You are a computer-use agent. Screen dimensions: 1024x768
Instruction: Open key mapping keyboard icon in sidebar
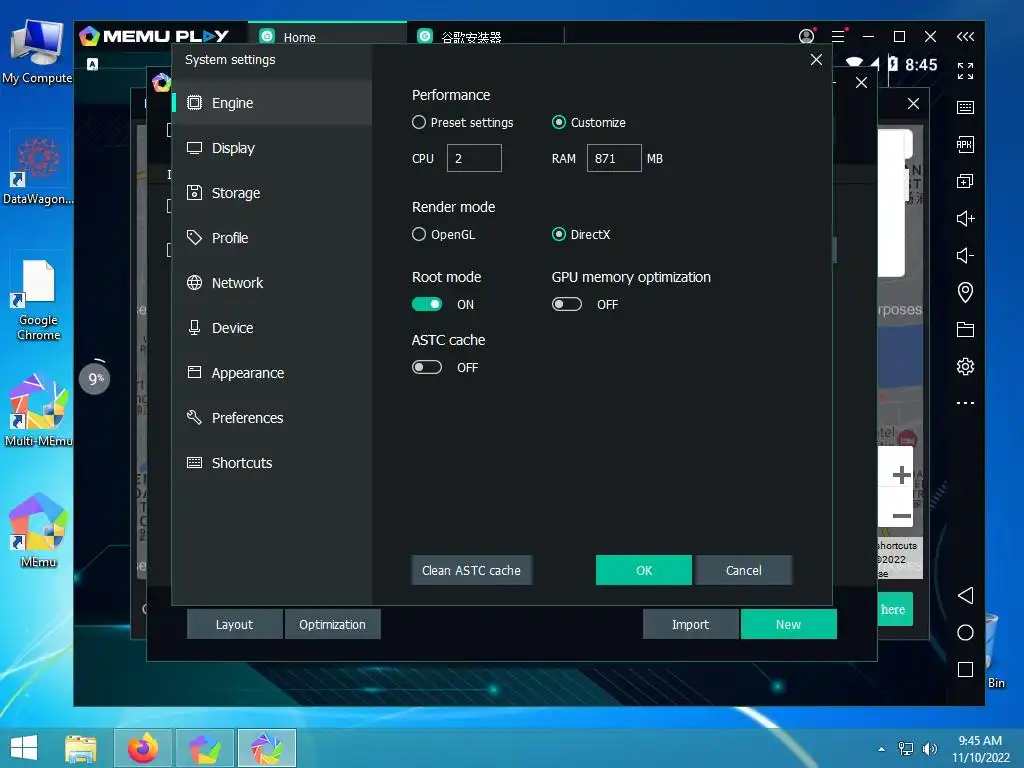tap(965, 107)
